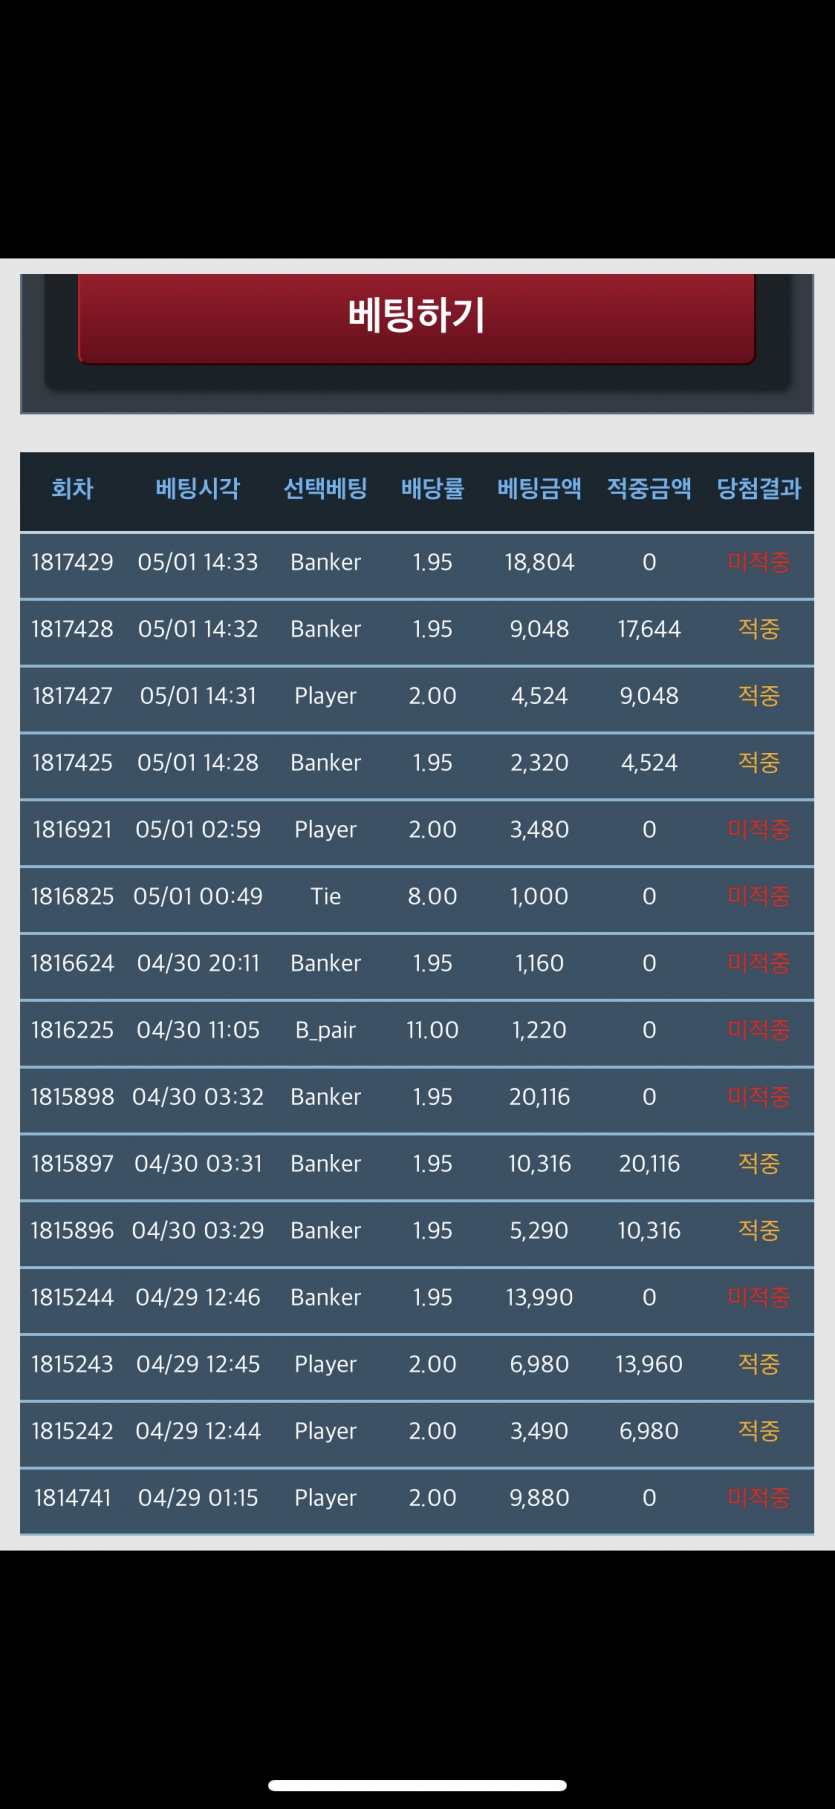Image resolution: width=835 pixels, height=1809 pixels.
Task: Click the 배당률 column header
Action: click(432, 489)
